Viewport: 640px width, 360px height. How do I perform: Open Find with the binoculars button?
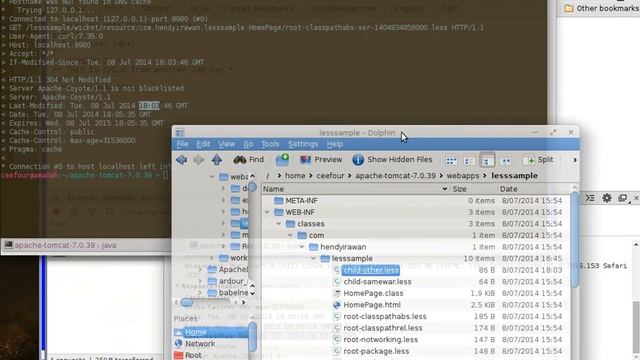(x=249, y=160)
